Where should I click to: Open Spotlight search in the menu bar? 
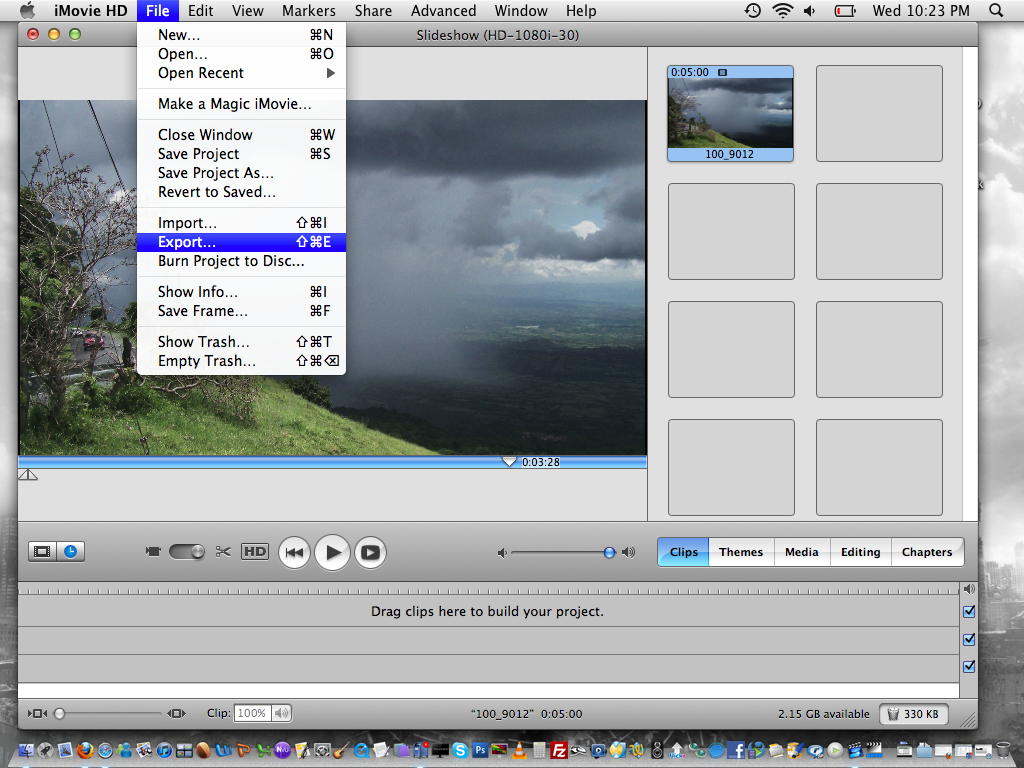click(x=996, y=10)
